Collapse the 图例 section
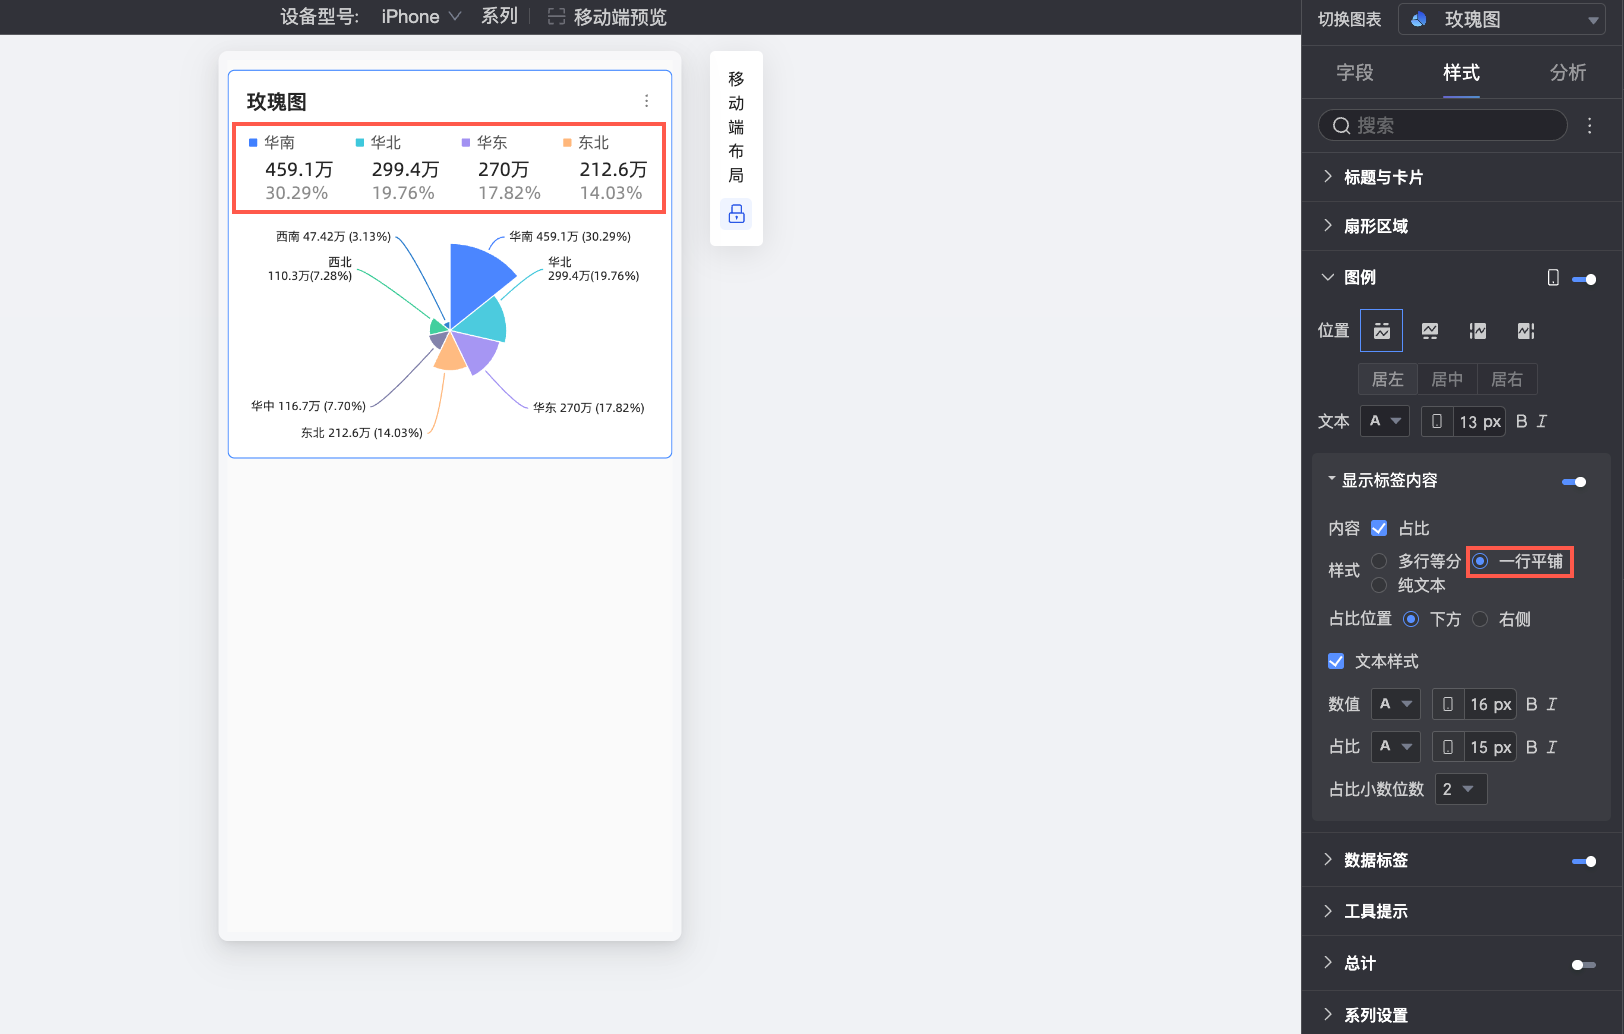The height and width of the screenshot is (1034, 1624). coord(1327,277)
